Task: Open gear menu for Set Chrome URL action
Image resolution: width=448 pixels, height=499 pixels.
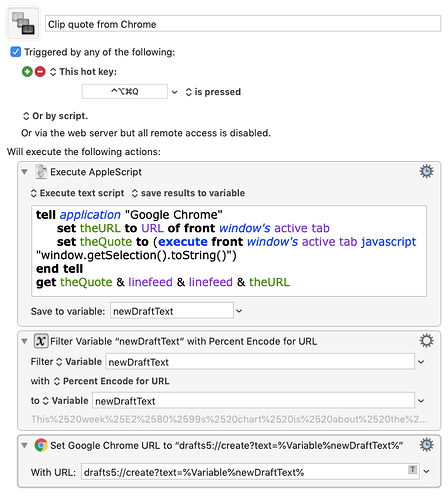Action: (426, 445)
